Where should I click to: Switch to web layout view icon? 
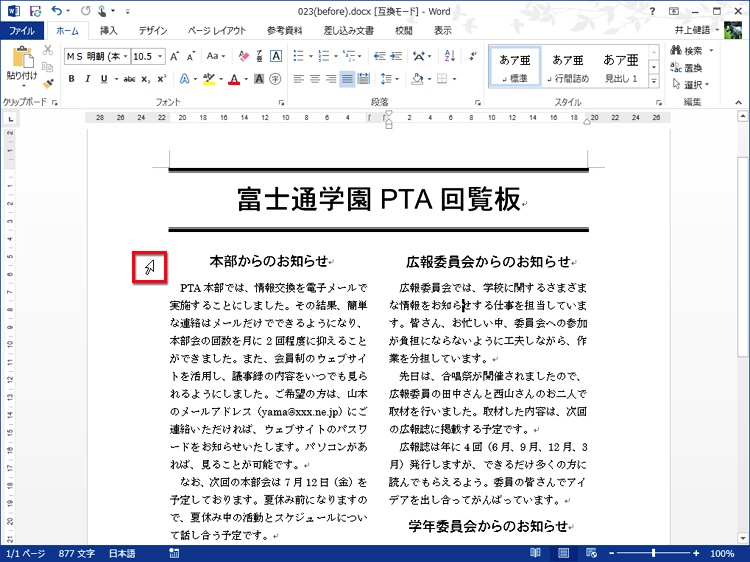pyautogui.click(x=591, y=553)
